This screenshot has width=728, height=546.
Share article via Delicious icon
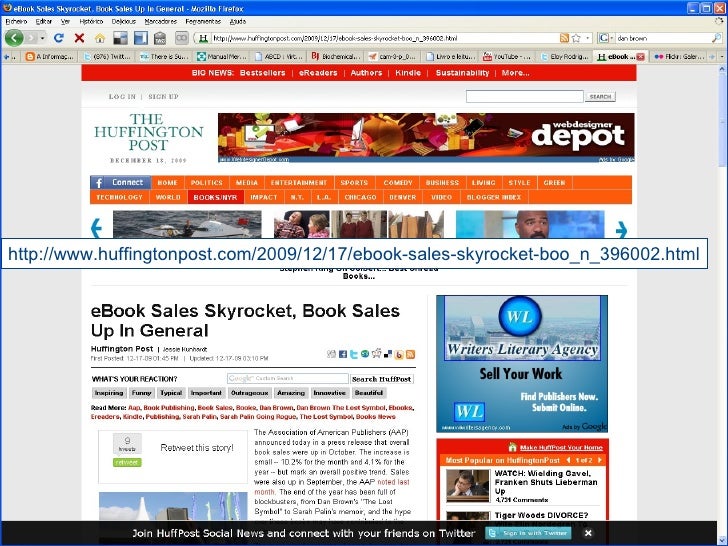pyautogui.click(x=388, y=354)
